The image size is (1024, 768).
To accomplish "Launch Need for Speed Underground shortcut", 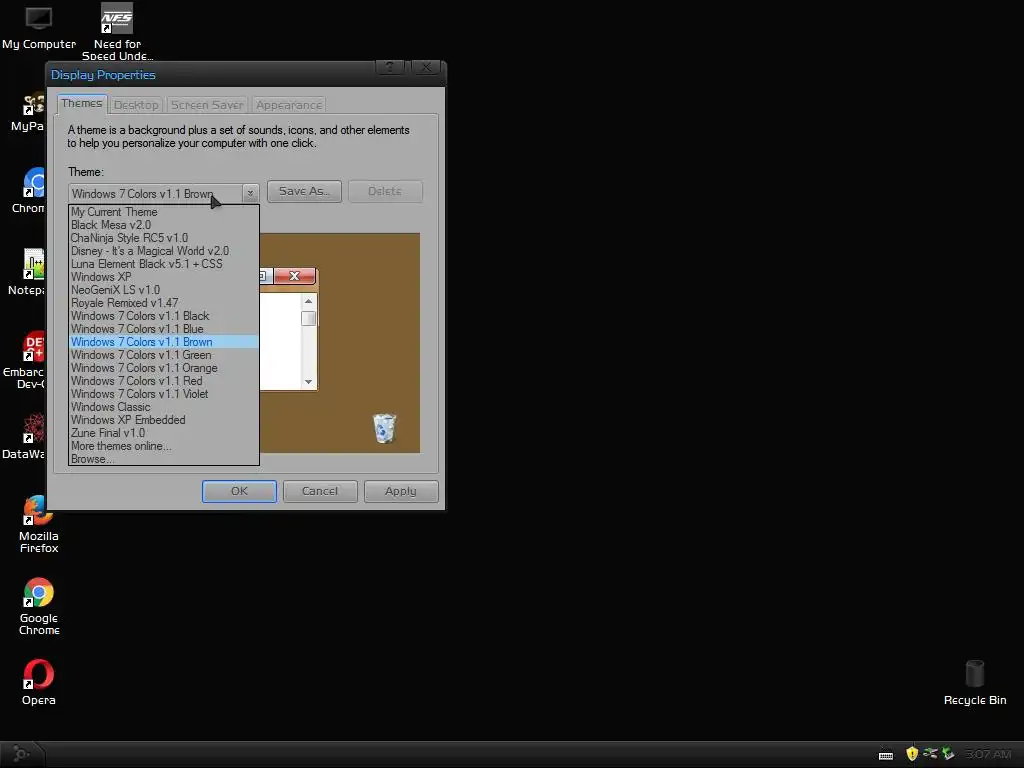I will coord(117,31).
